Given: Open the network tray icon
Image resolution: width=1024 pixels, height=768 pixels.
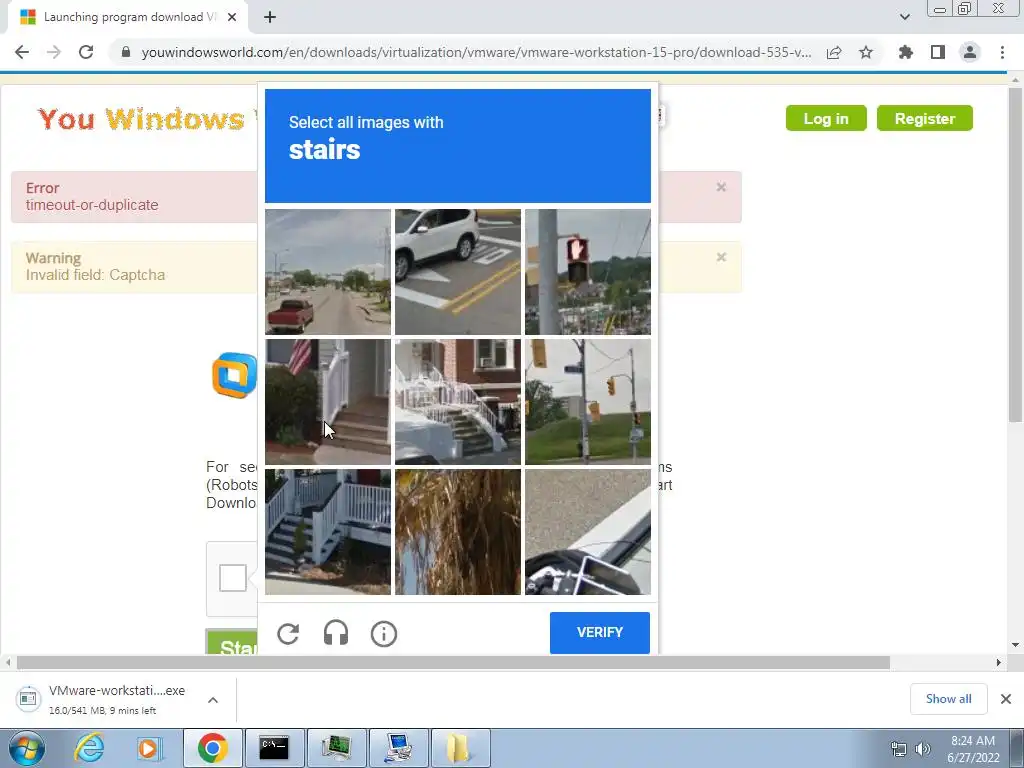Looking at the screenshot, I should (899, 749).
